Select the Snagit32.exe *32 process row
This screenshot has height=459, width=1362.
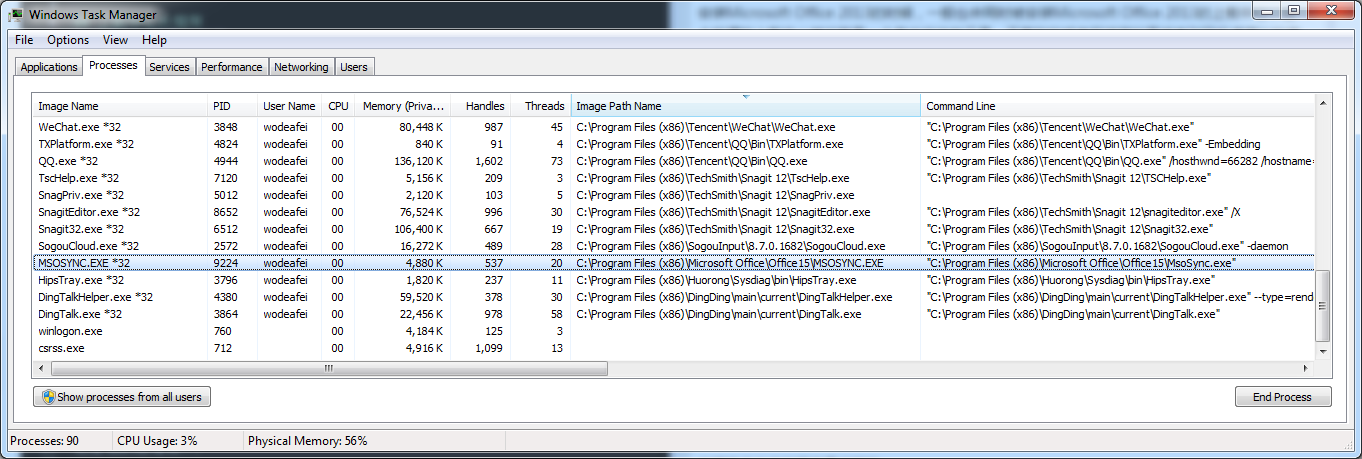[672, 229]
